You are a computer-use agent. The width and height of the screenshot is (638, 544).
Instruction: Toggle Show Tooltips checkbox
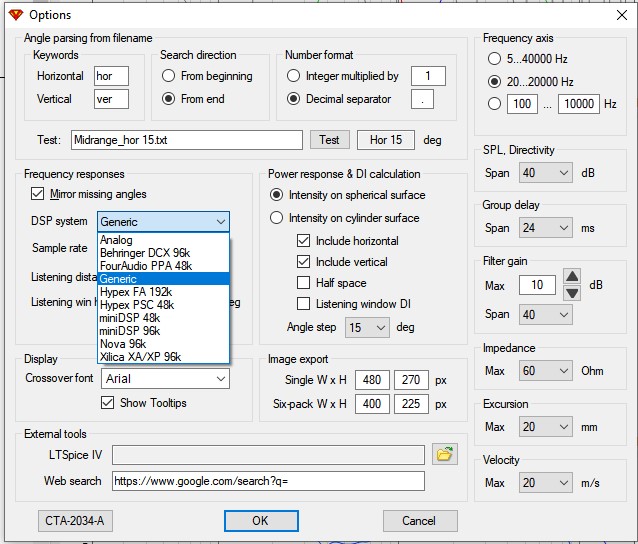coord(108,403)
